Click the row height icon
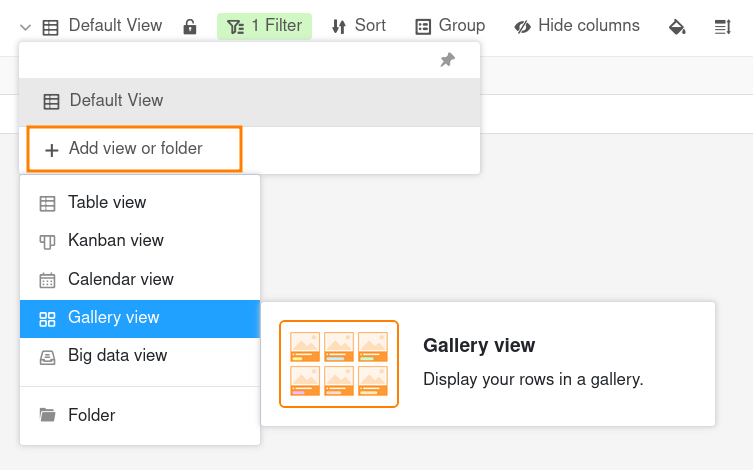Image resolution: width=753 pixels, height=470 pixels. (x=722, y=27)
